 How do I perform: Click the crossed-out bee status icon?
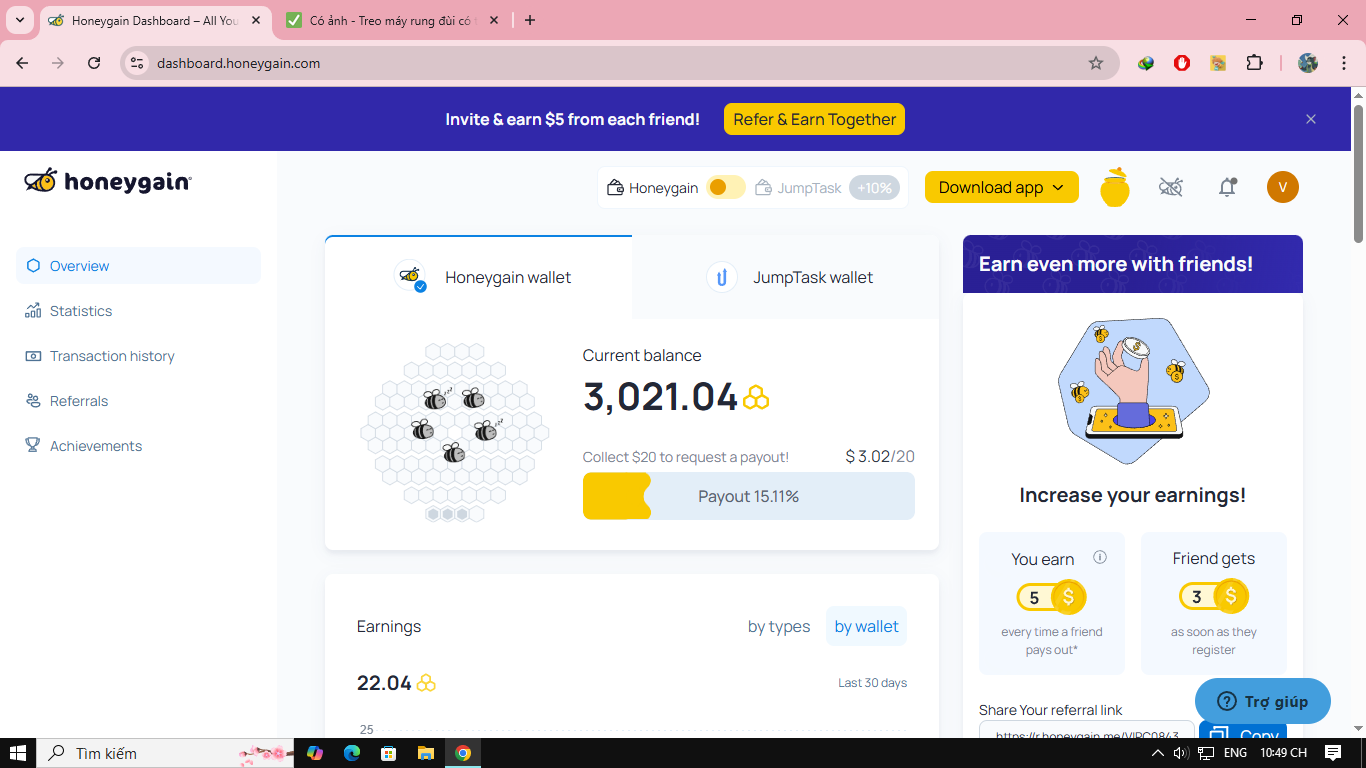[x=1171, y=187]
